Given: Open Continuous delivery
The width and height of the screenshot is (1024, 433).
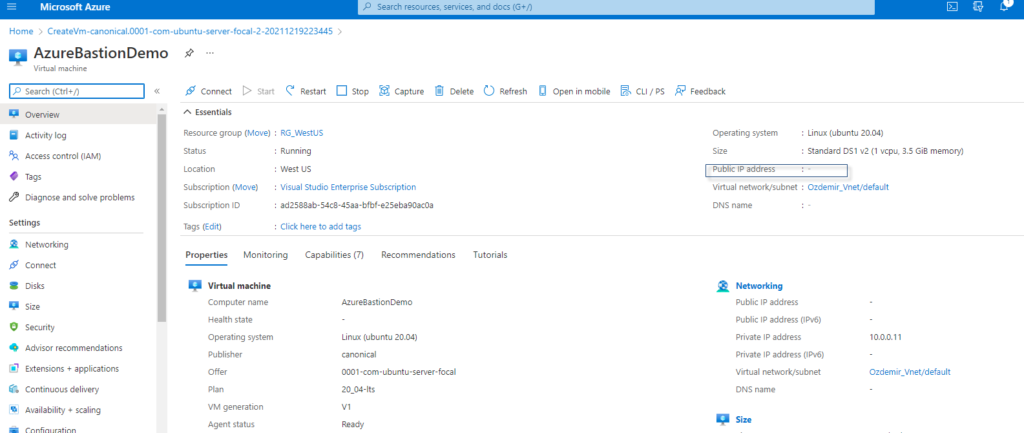Looking at the screenshot, I should tap(61, 390).
